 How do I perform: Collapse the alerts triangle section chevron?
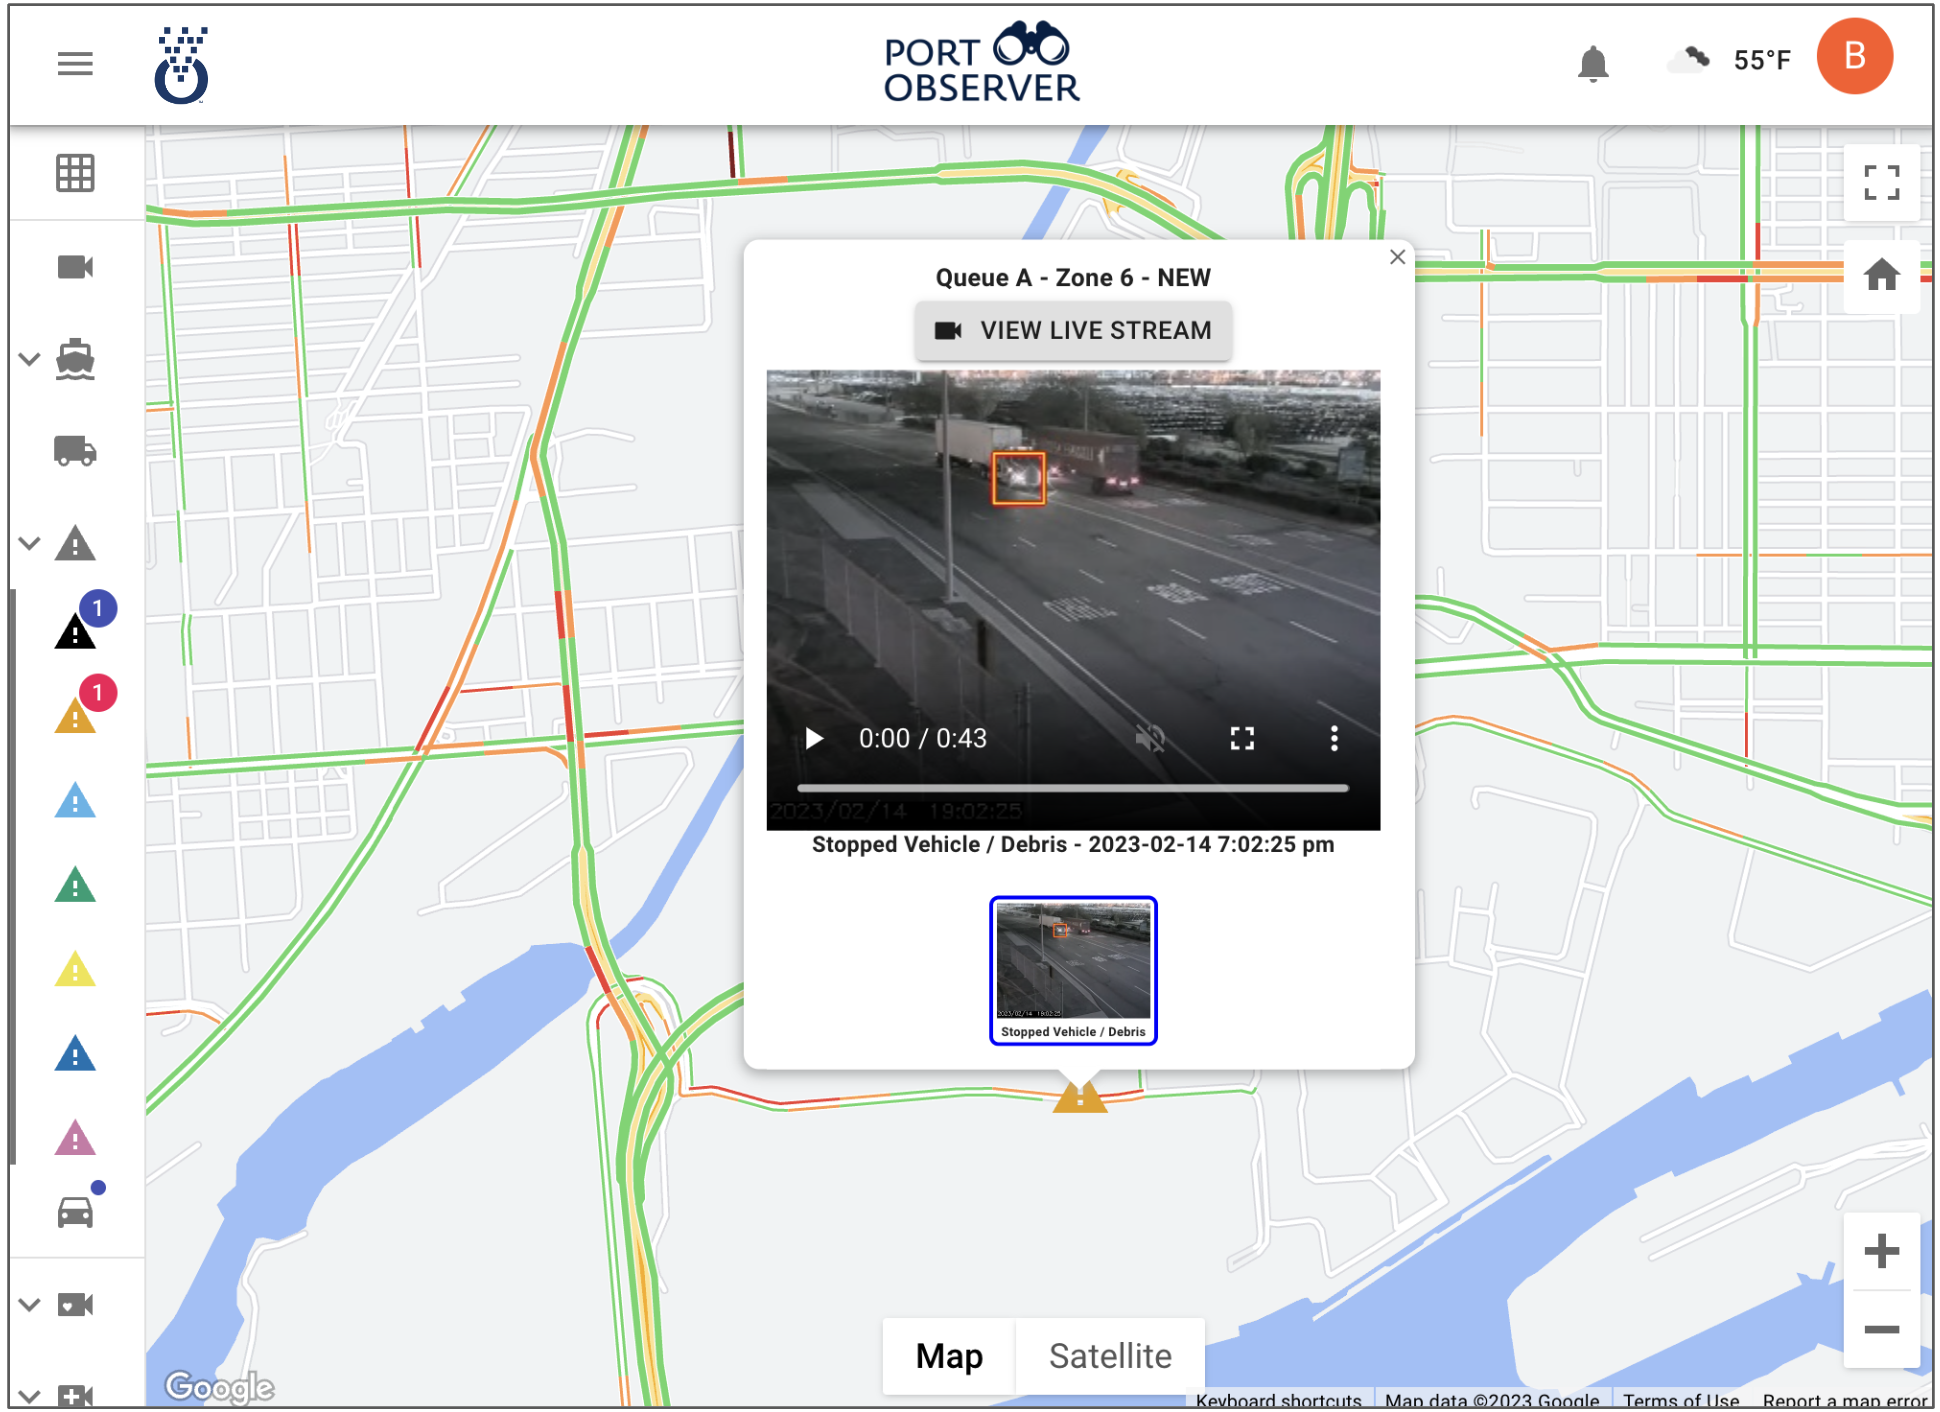point(30,544)
